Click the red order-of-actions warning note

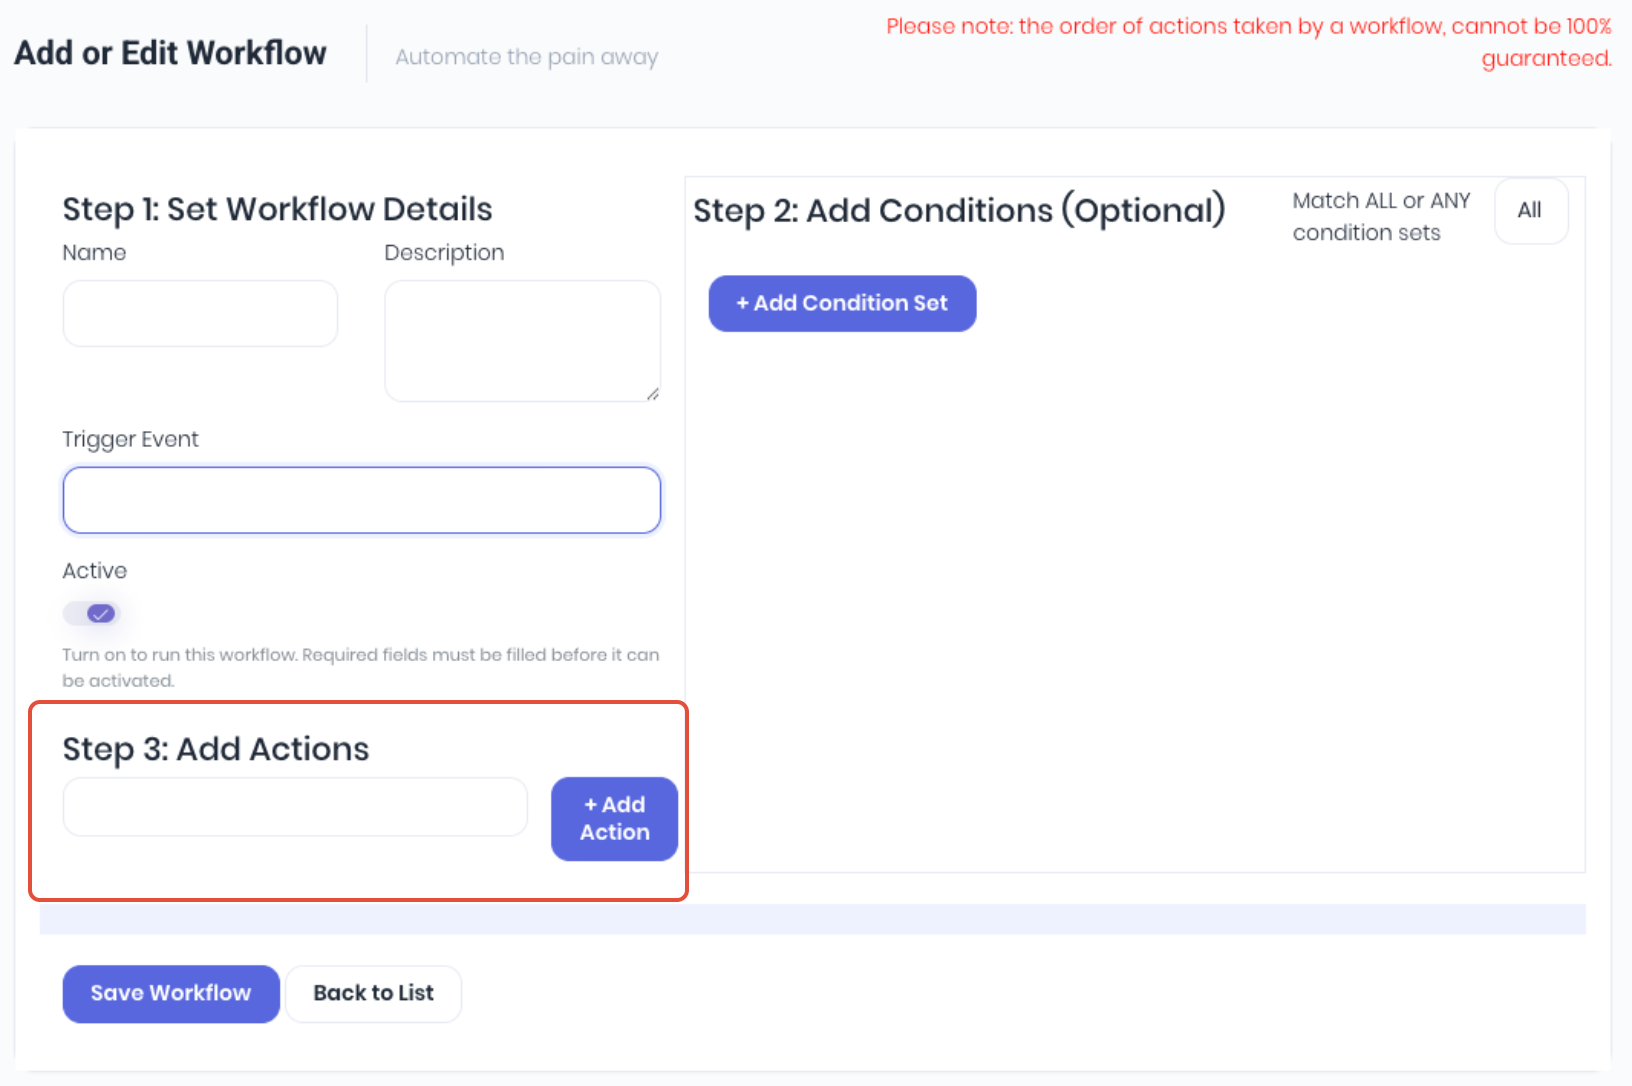(x=1249, y=42)
